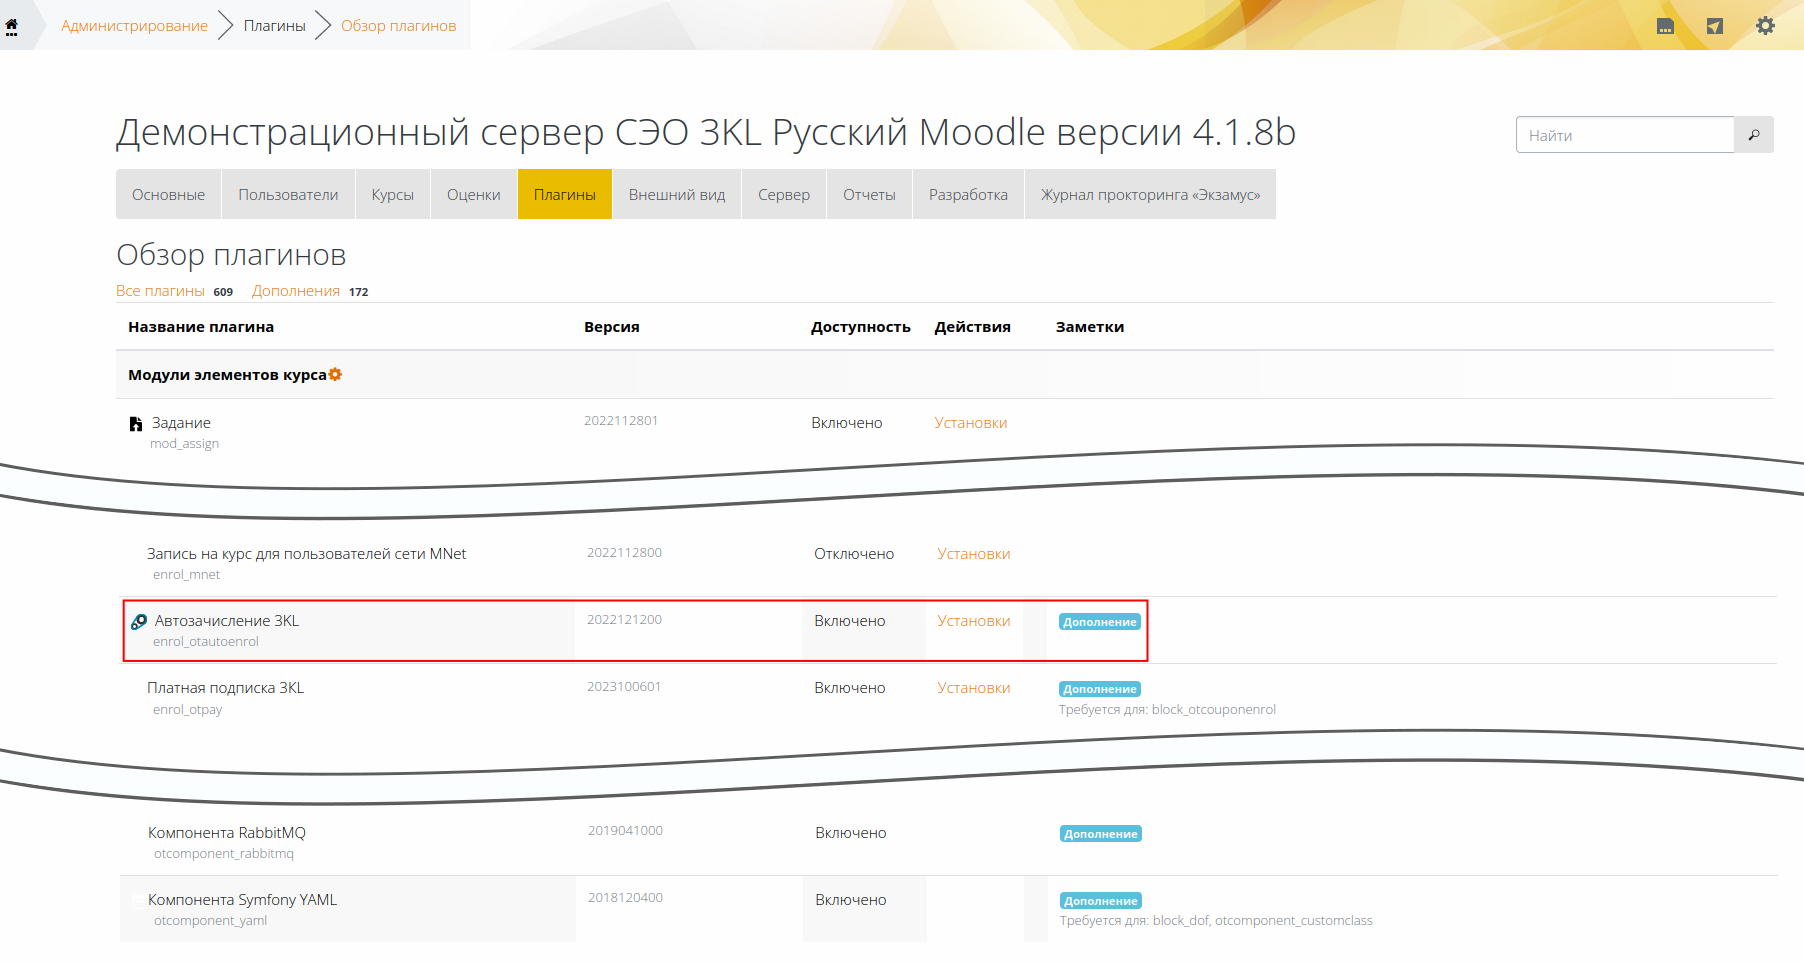Filter by Дополнения plugins
This screenshot has height=964, width=1804.
(296, 291)
